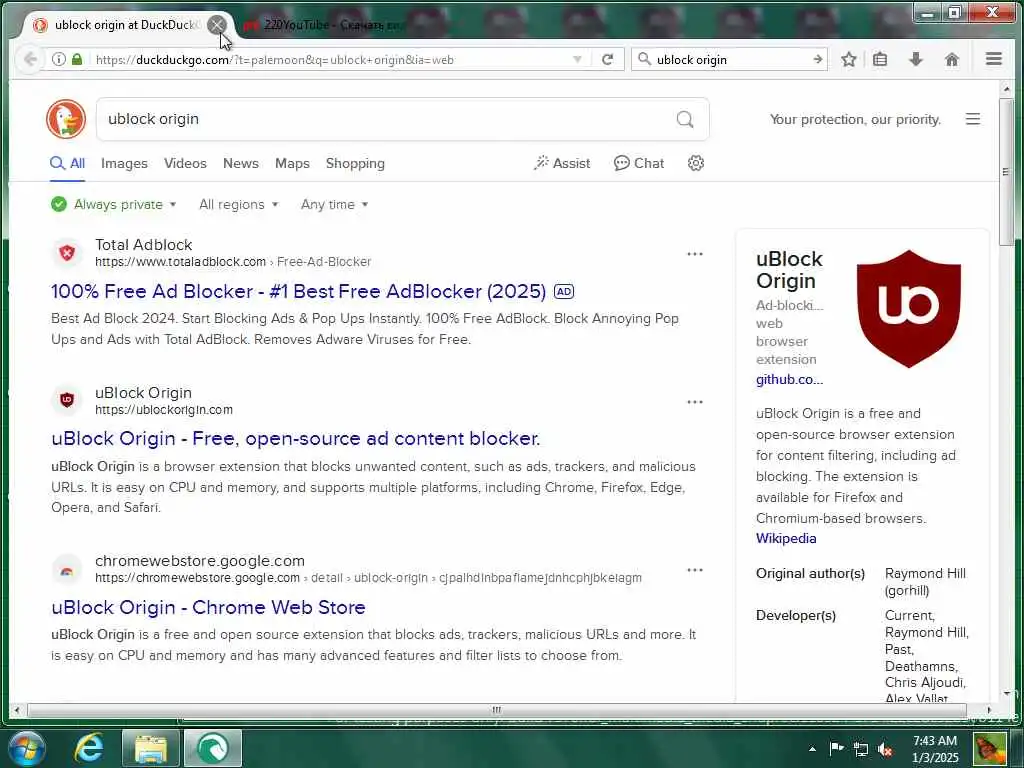Click the https://www.totaladblock.com URL text
The image size is (1024, 768).
pyautogui.click(x=180, y=262)
